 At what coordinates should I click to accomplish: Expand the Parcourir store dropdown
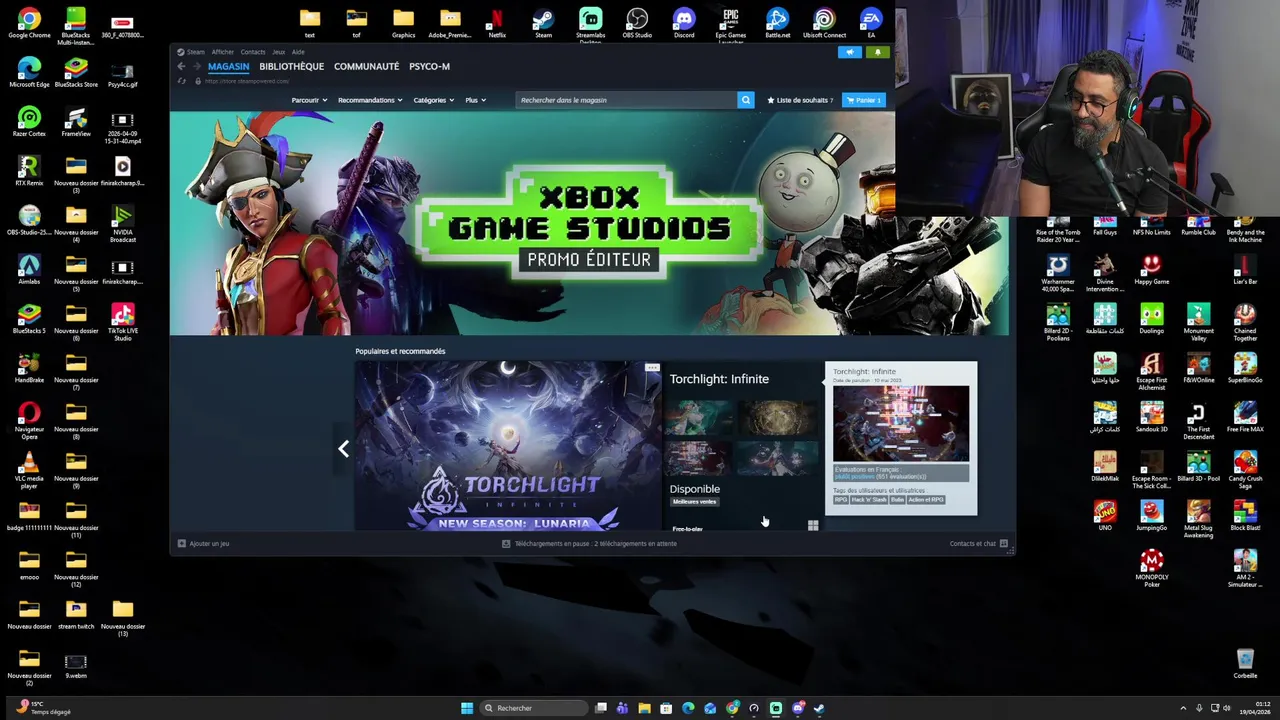(309, 100)
